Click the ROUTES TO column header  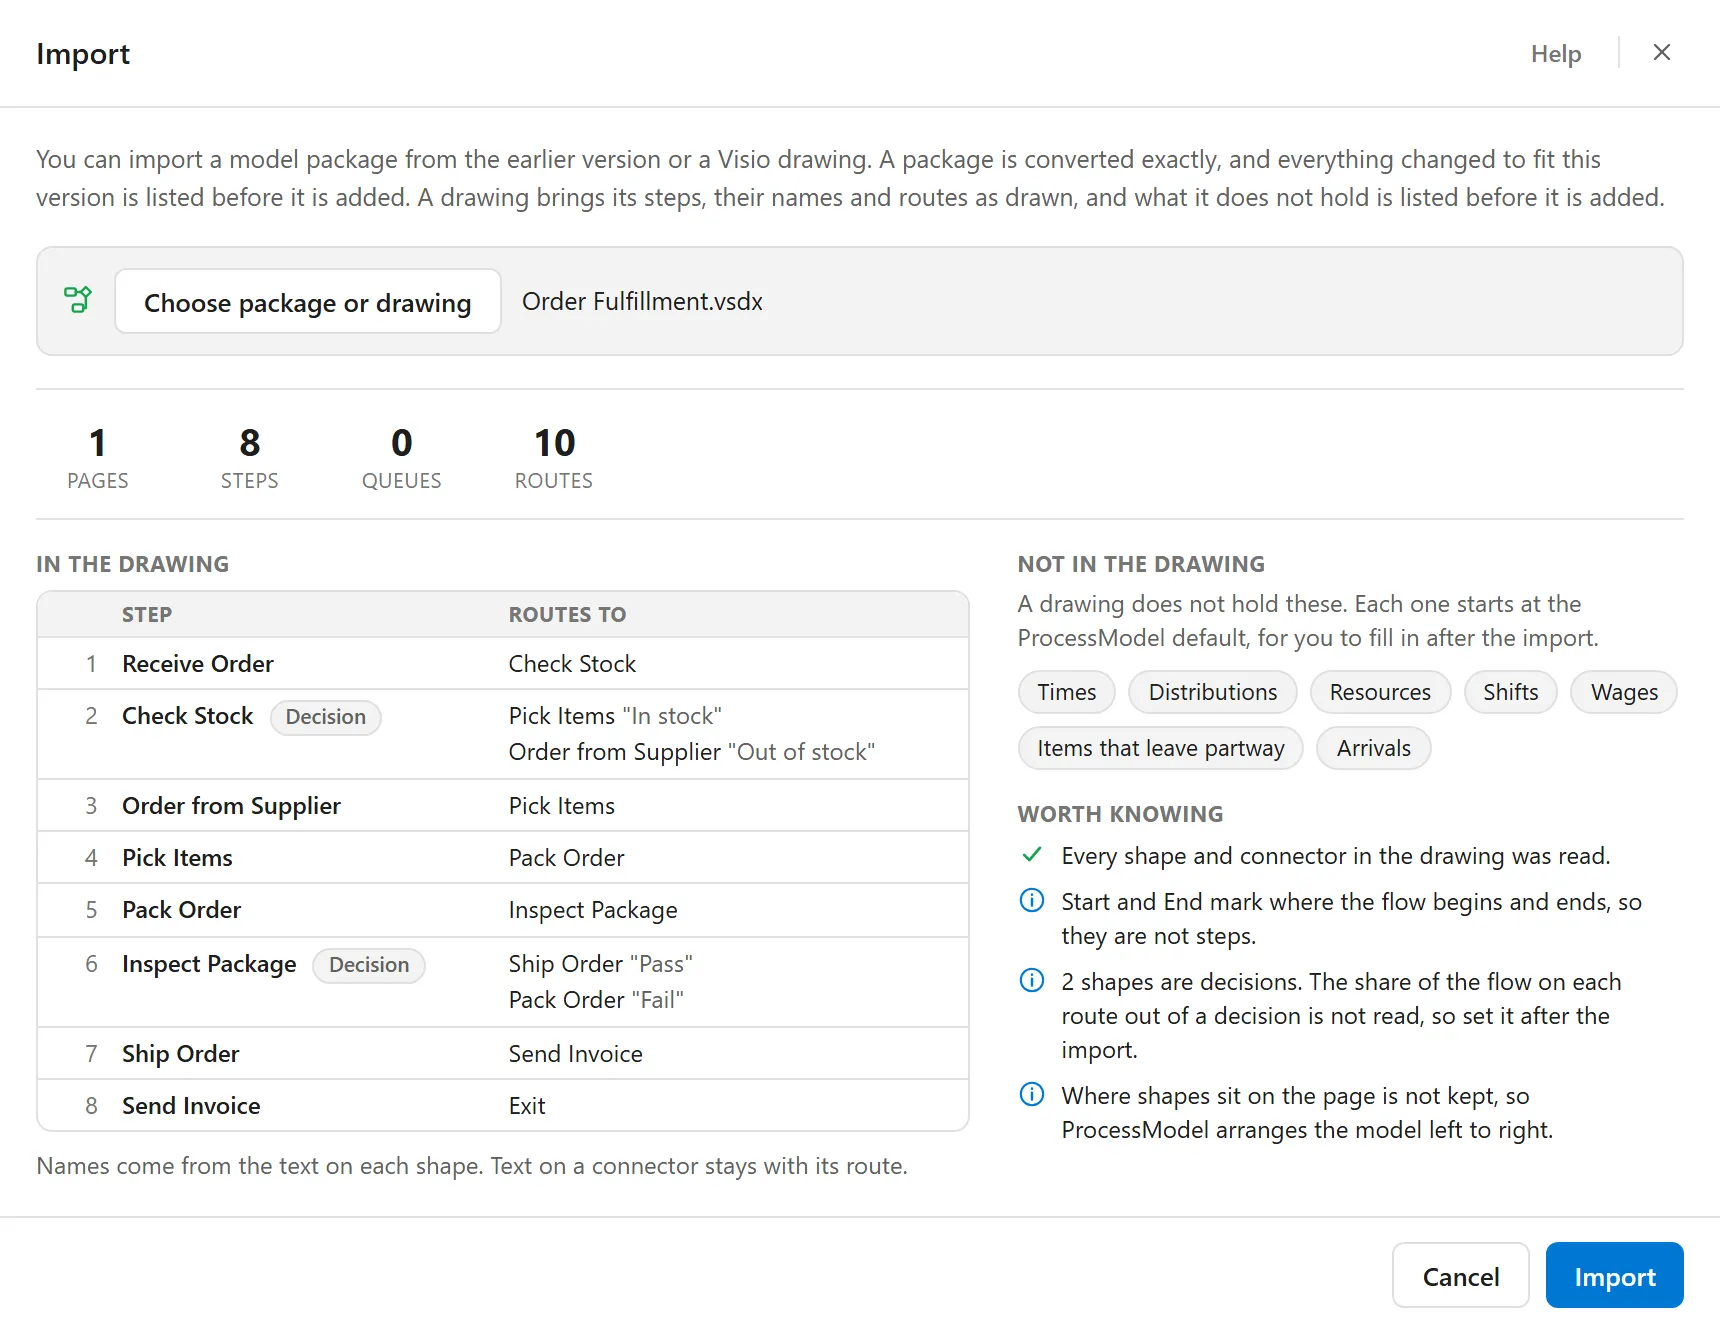(567, 614)
